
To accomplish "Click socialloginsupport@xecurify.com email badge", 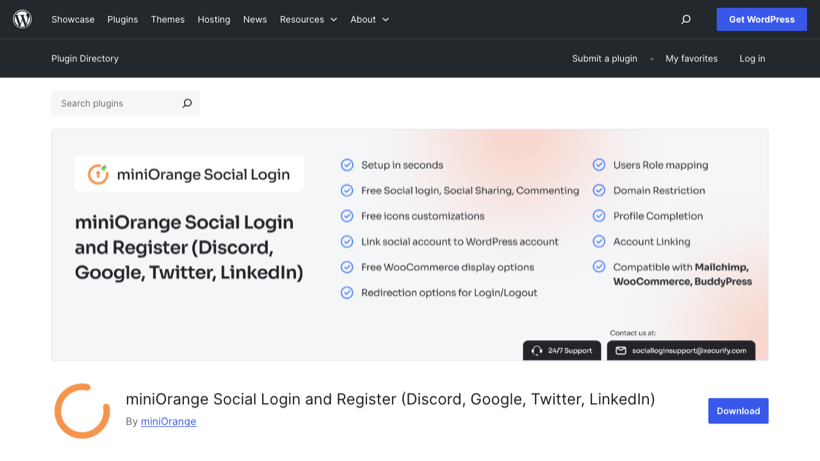I will [681, 351].
